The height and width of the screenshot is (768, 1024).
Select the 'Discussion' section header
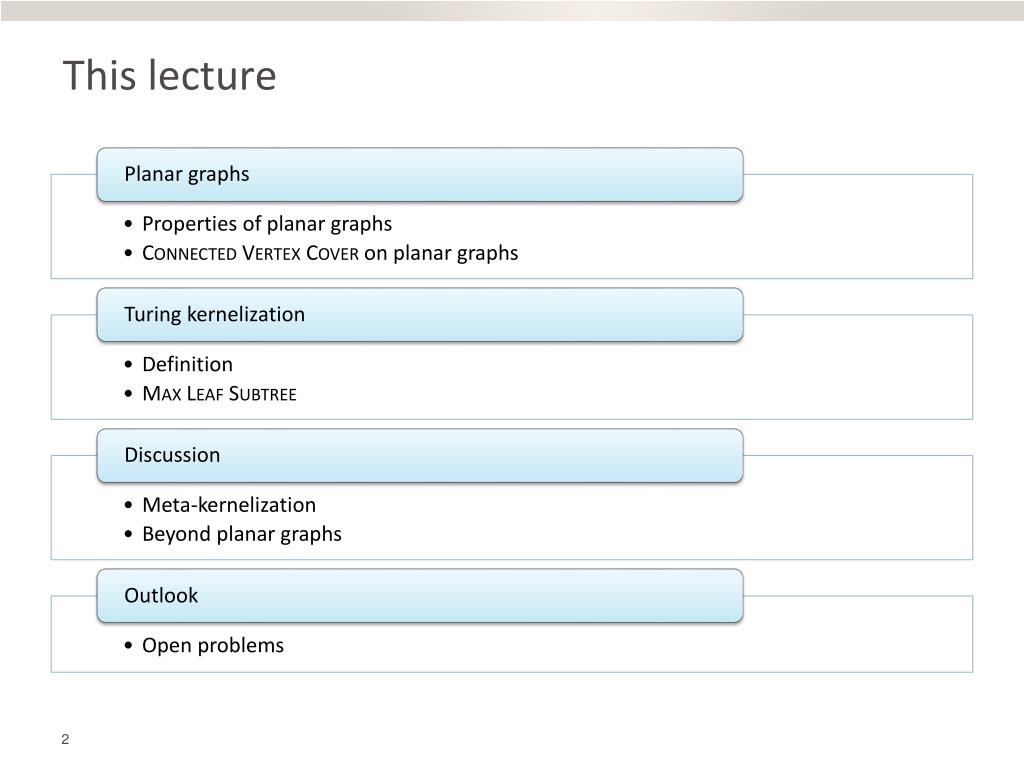coord(420,455)
